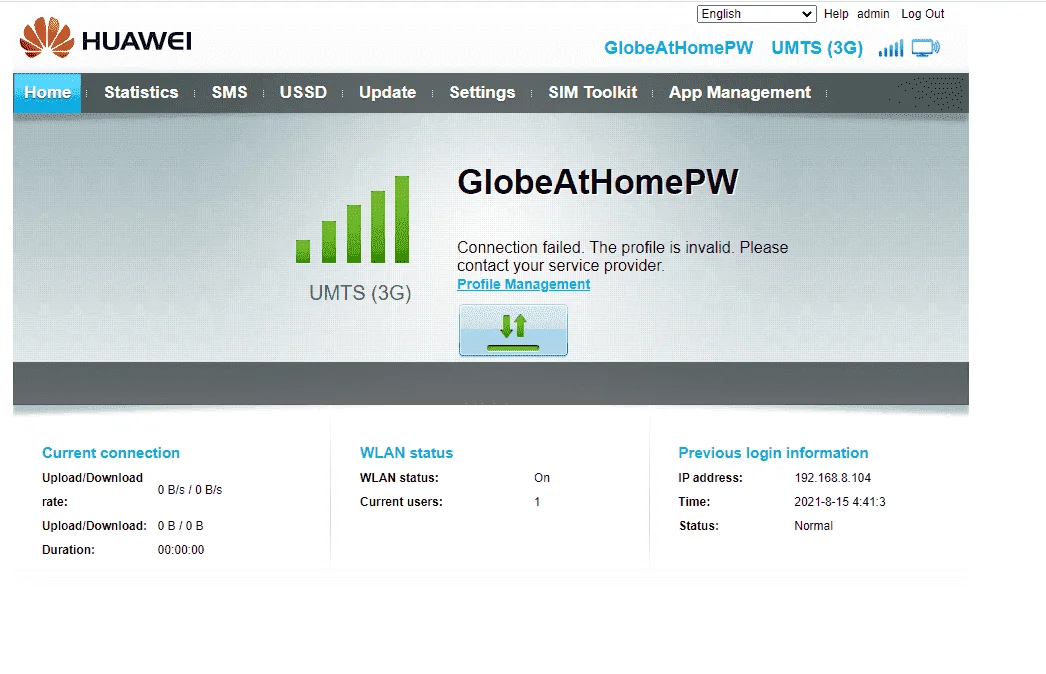Image resolution: width=1046 pixels, height=674 pixels.
Task: Open SIM Toolkit page
Action: [x=593, y=93]
